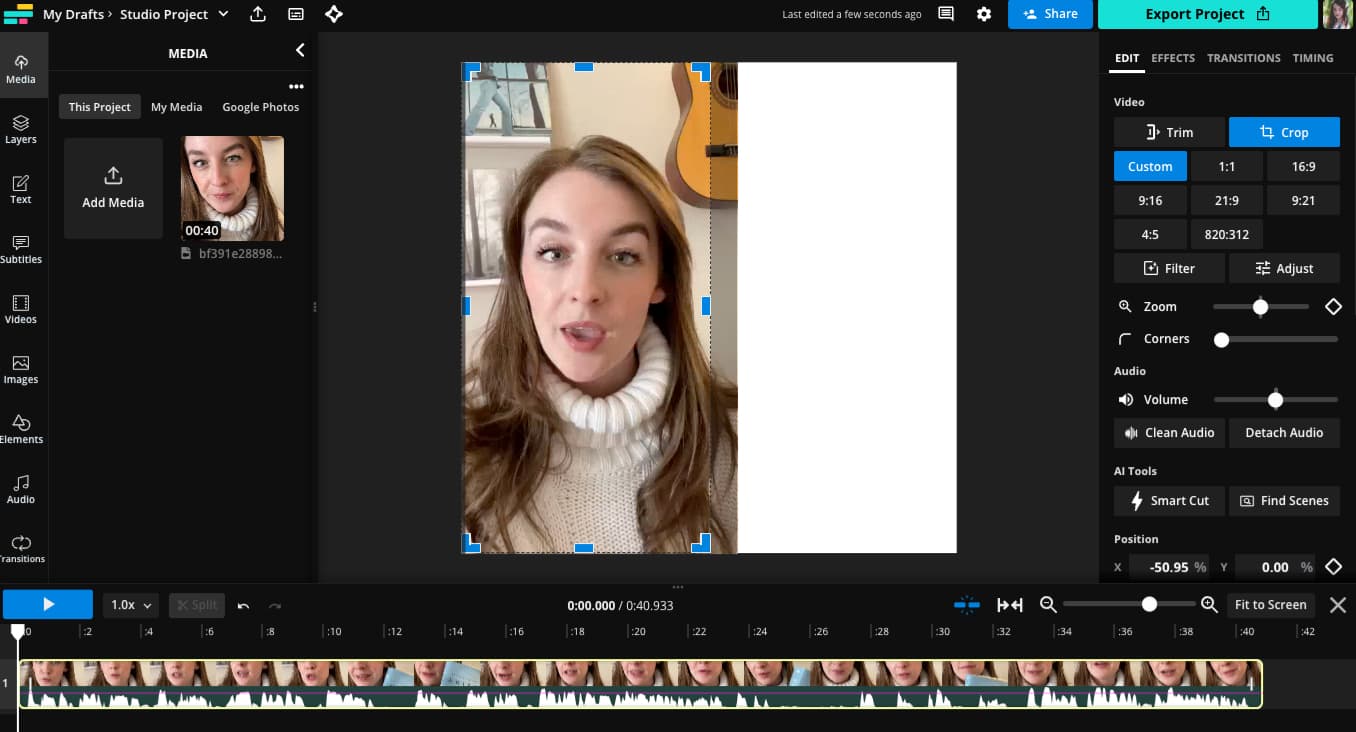
Task: Open the 1.0x playback speed dropdown
Action: pyautogui.click(x=133, y=605)
